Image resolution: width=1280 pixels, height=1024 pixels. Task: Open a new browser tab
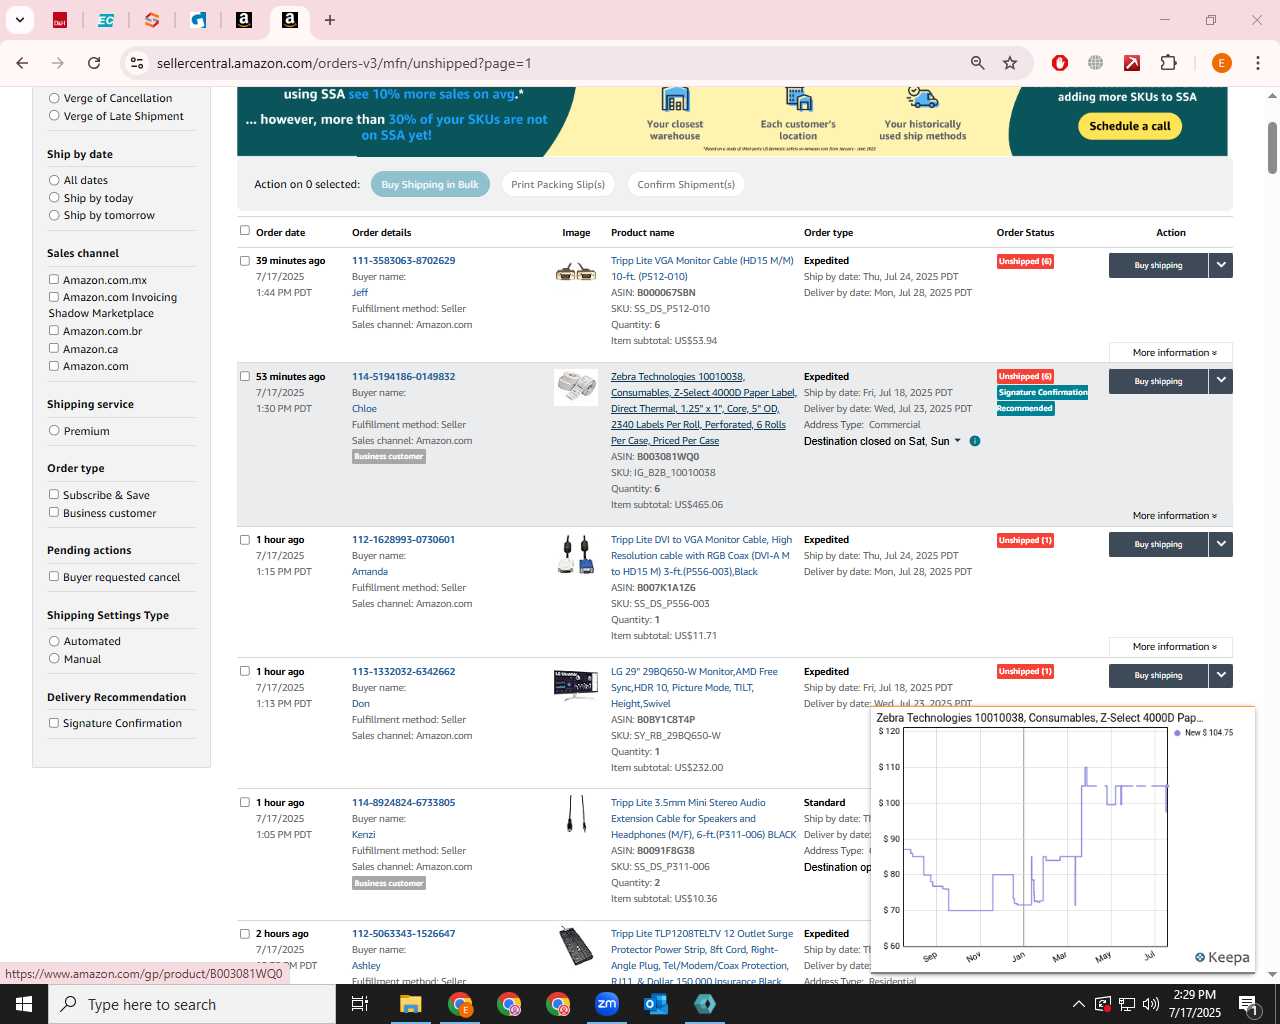coord(330,20)
